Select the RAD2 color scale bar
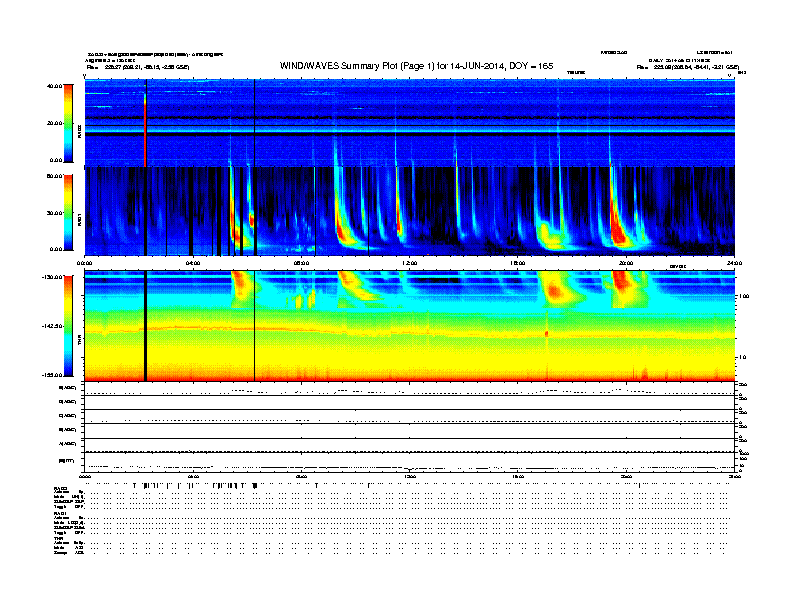This screenshot has width=792, height=612. [x=68, y=123]
